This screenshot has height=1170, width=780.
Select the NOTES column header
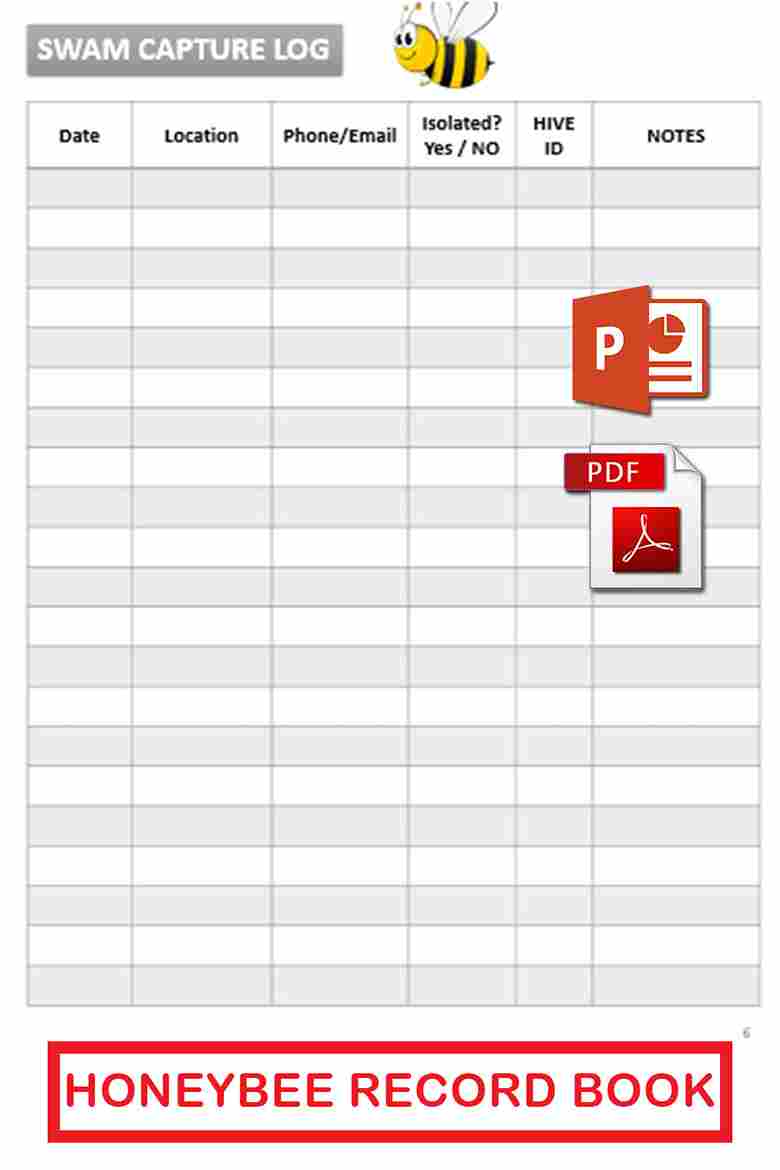coord(676,136)
